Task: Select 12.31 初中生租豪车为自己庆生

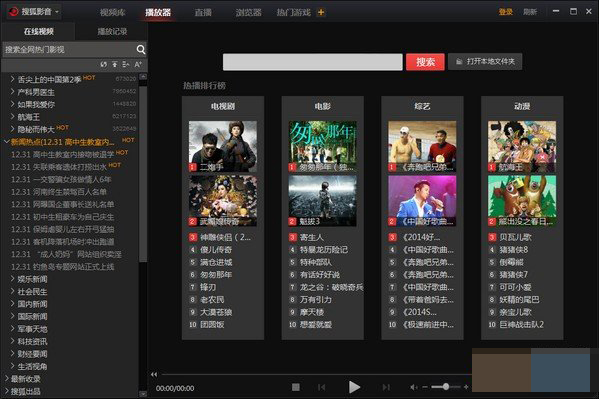Action: tap(63, 217)
